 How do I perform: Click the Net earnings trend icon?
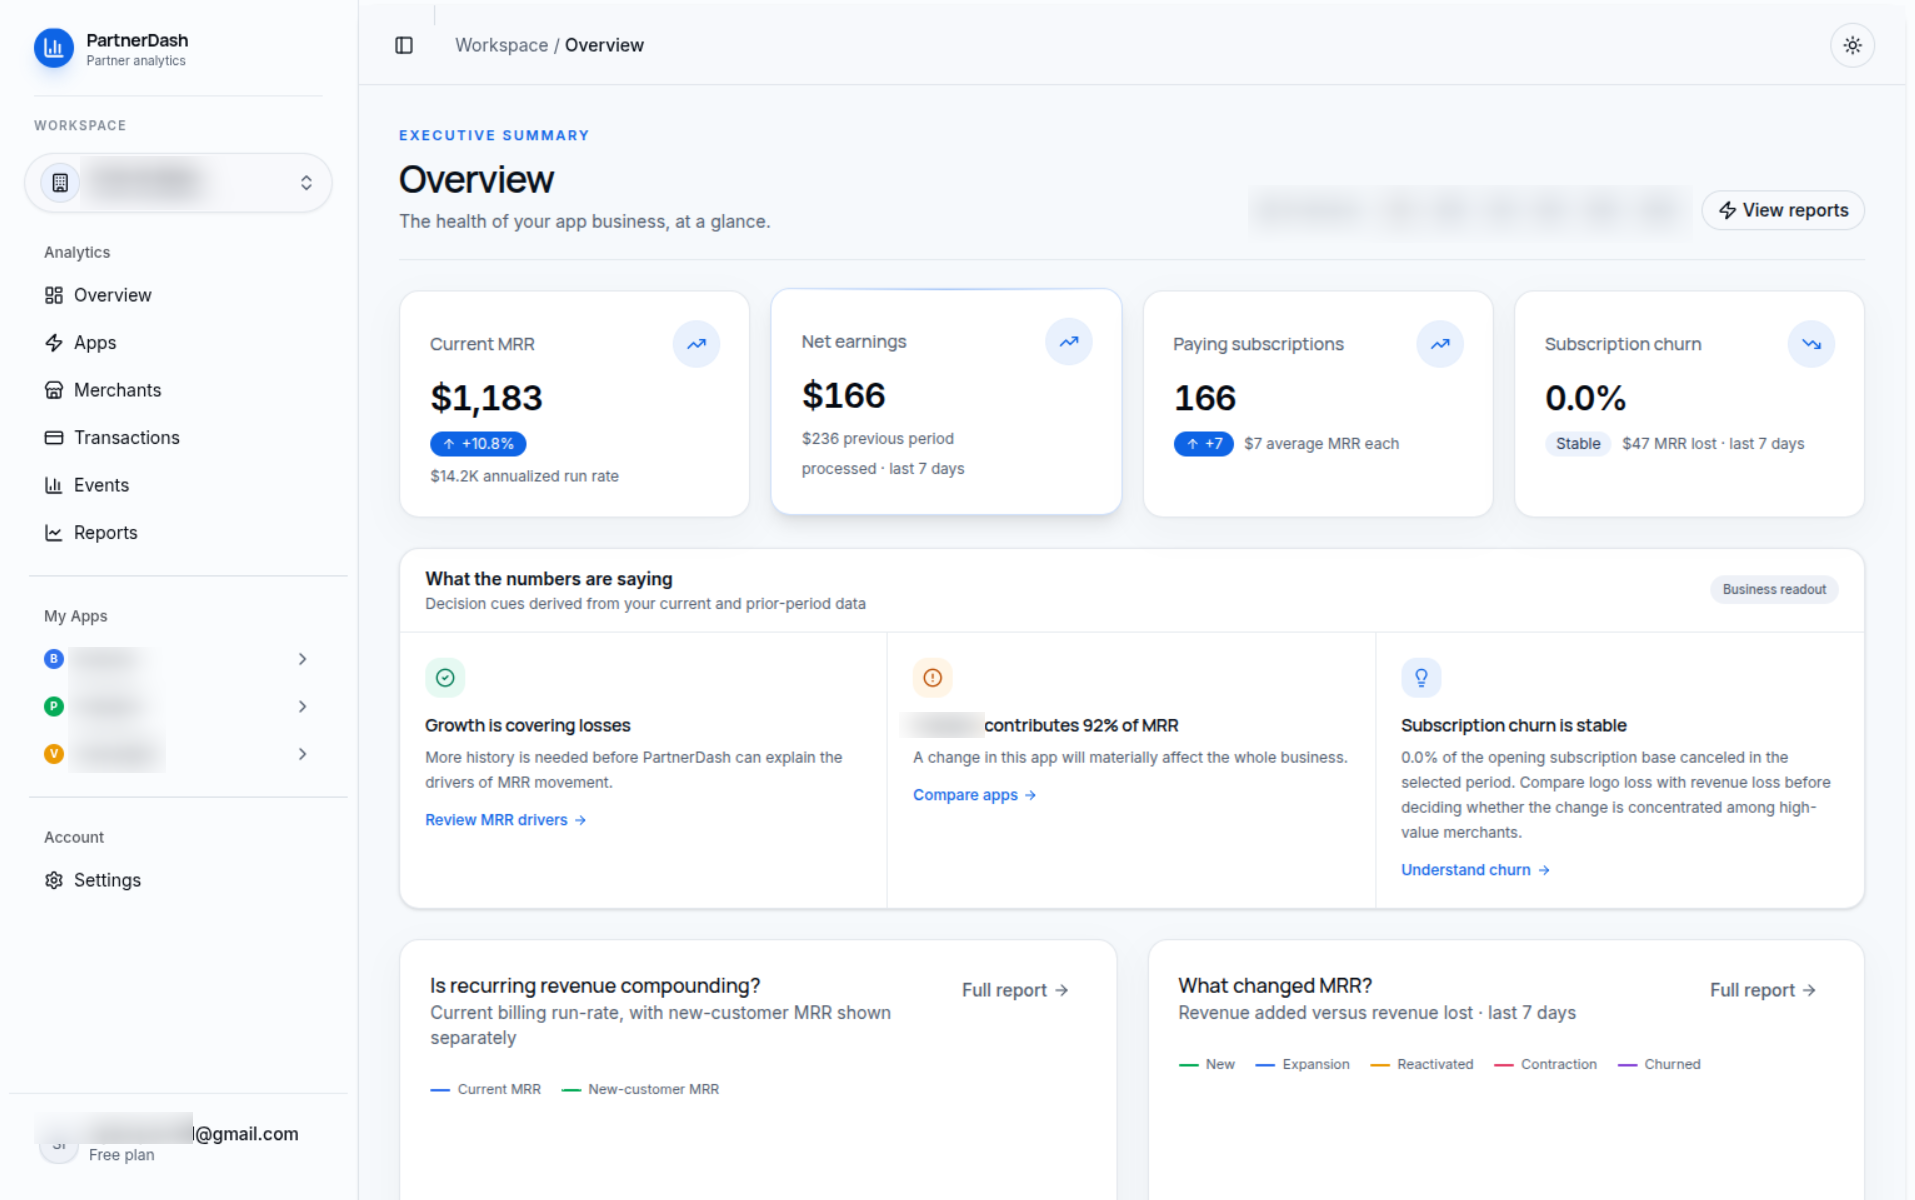point(1068,342)
